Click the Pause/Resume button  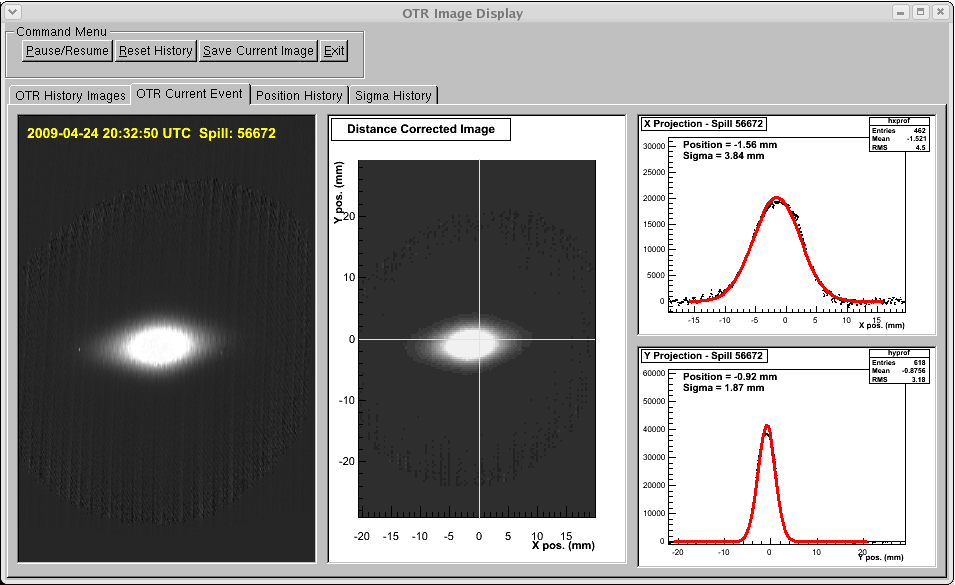(67, 51)
